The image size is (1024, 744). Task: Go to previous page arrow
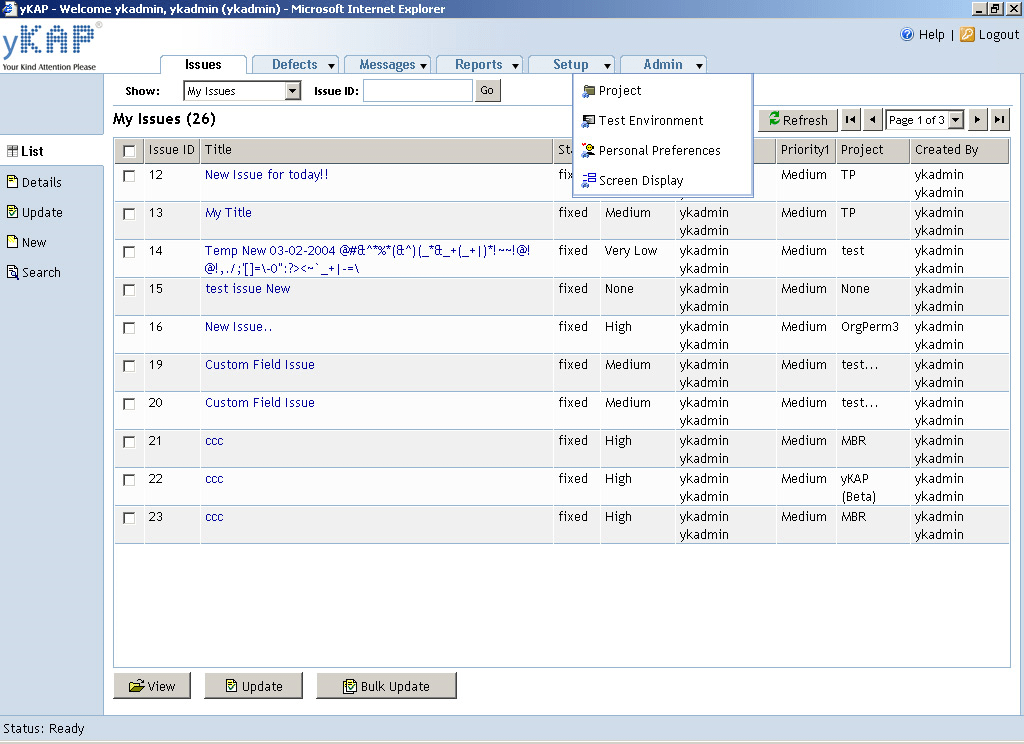pyautogui.click(x=872, y=120)
